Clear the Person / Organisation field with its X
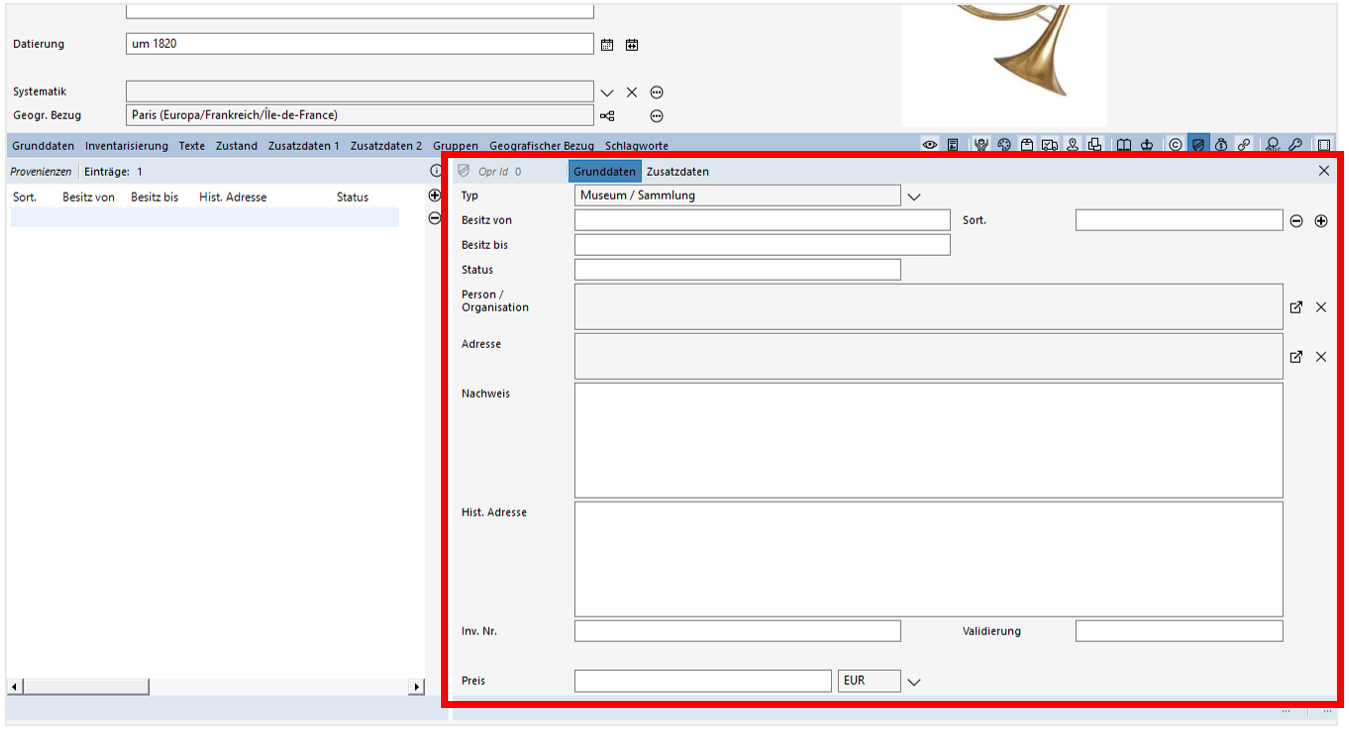The image size is (1349, 732). 1322,307
